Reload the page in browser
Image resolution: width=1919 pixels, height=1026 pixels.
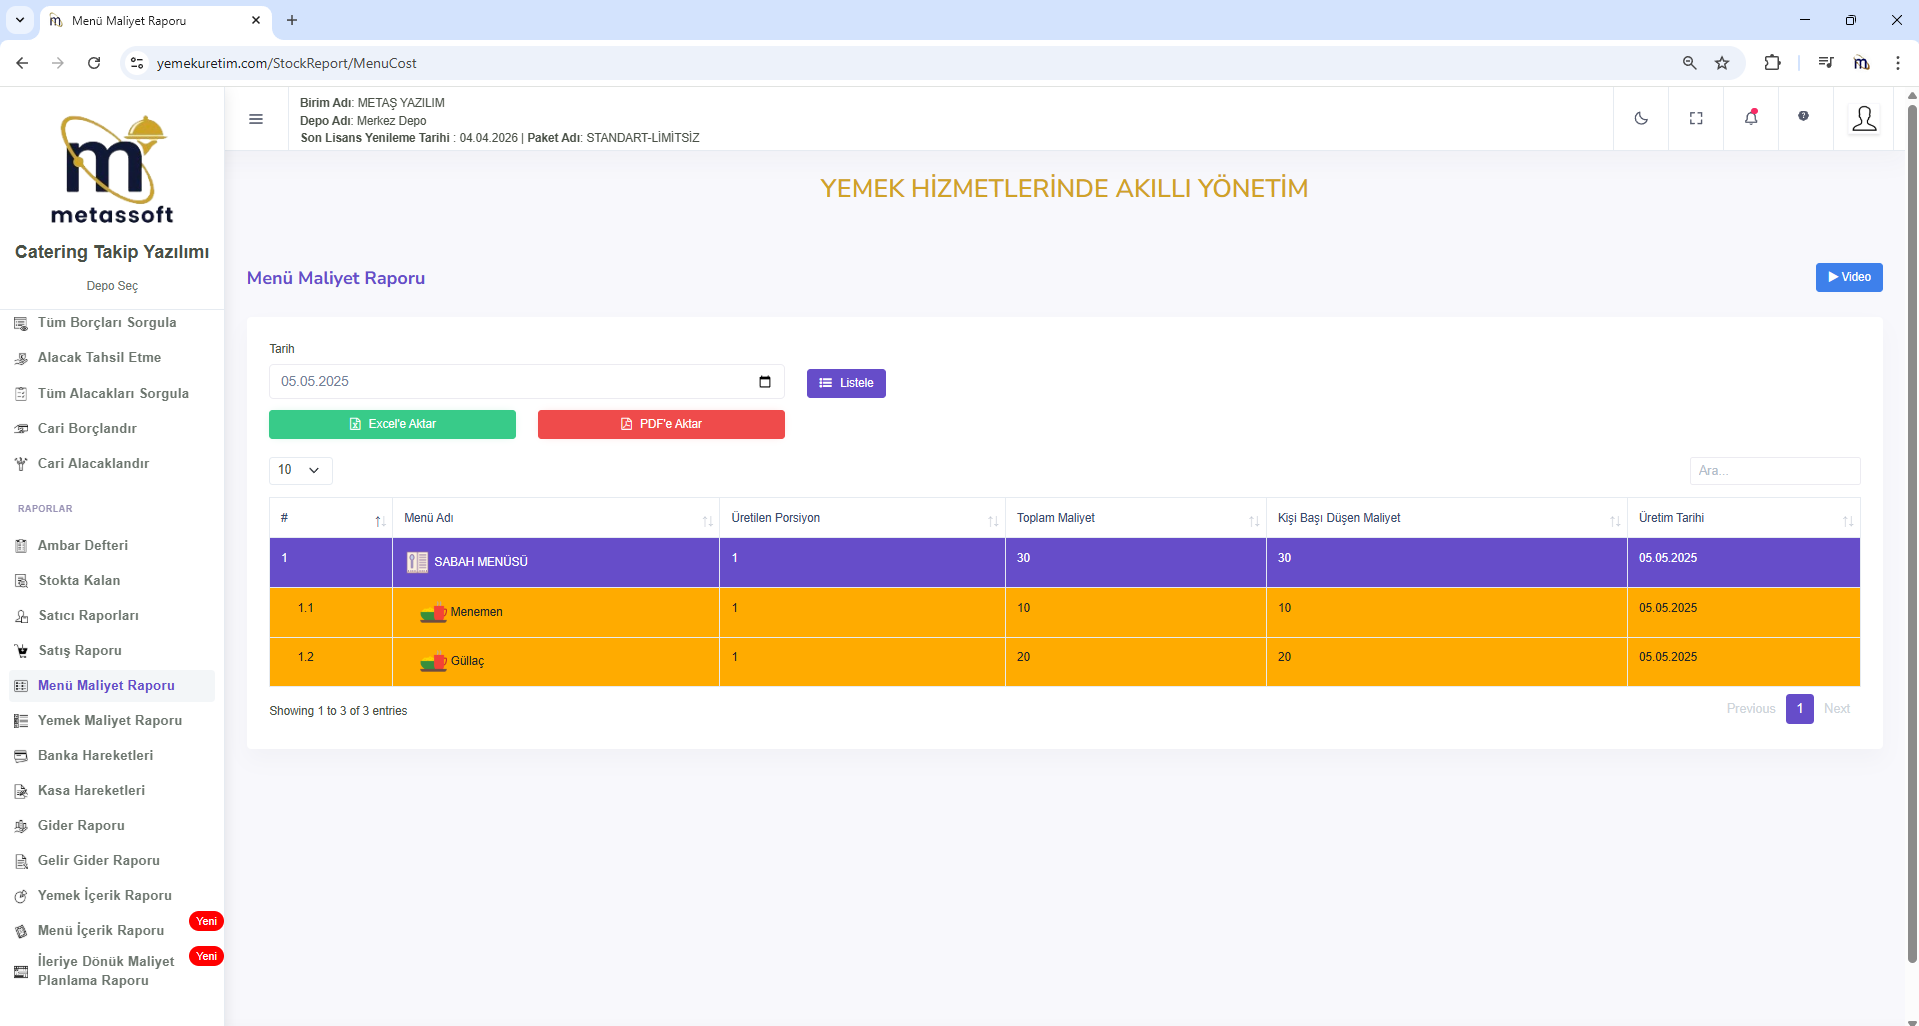click(94, 63)
